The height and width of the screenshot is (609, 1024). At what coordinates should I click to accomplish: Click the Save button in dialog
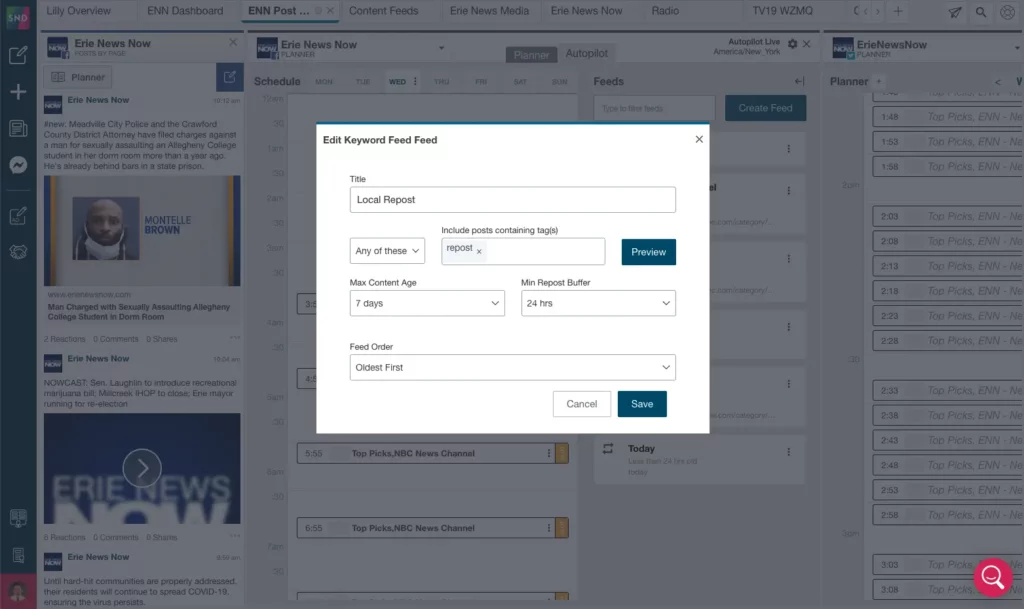pyautogui.click(x=642, y=404)
